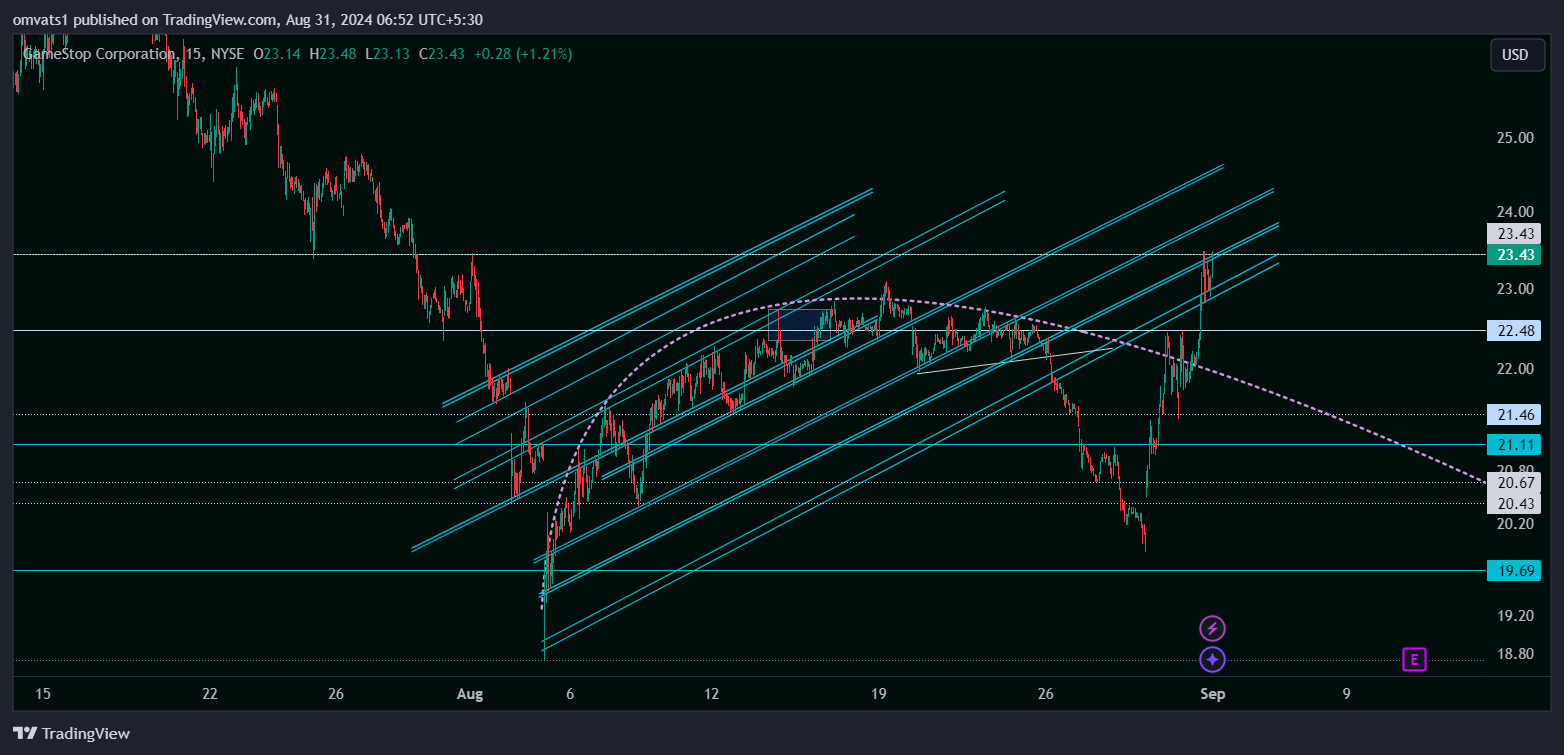Click the 24.00 price axis value
Viewport: 1564px width, 755px height.
coord(1515,212)
